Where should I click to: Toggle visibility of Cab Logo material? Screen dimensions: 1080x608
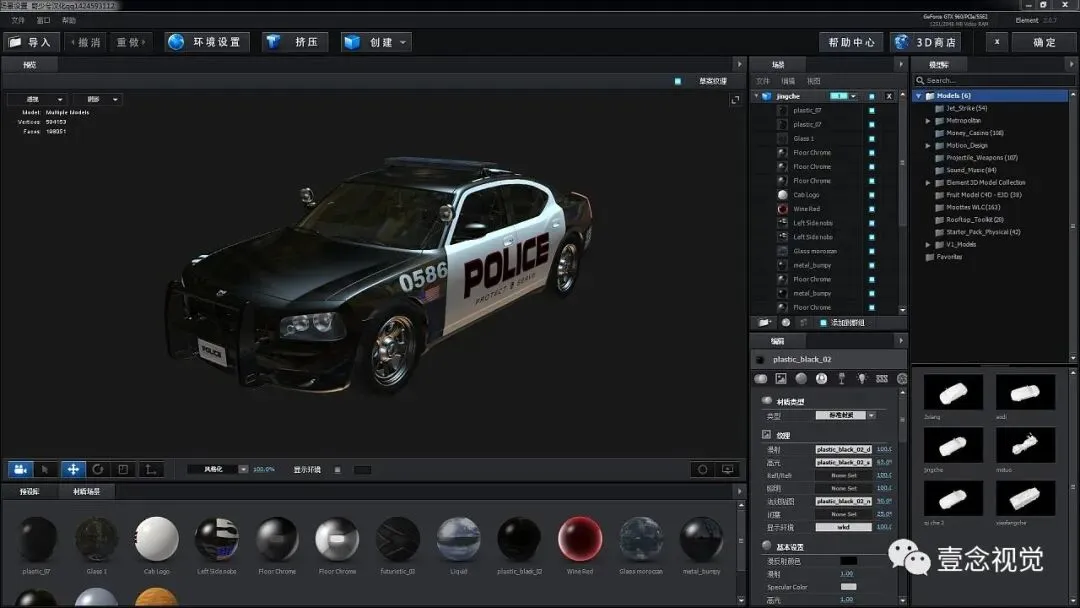point(871,195)
